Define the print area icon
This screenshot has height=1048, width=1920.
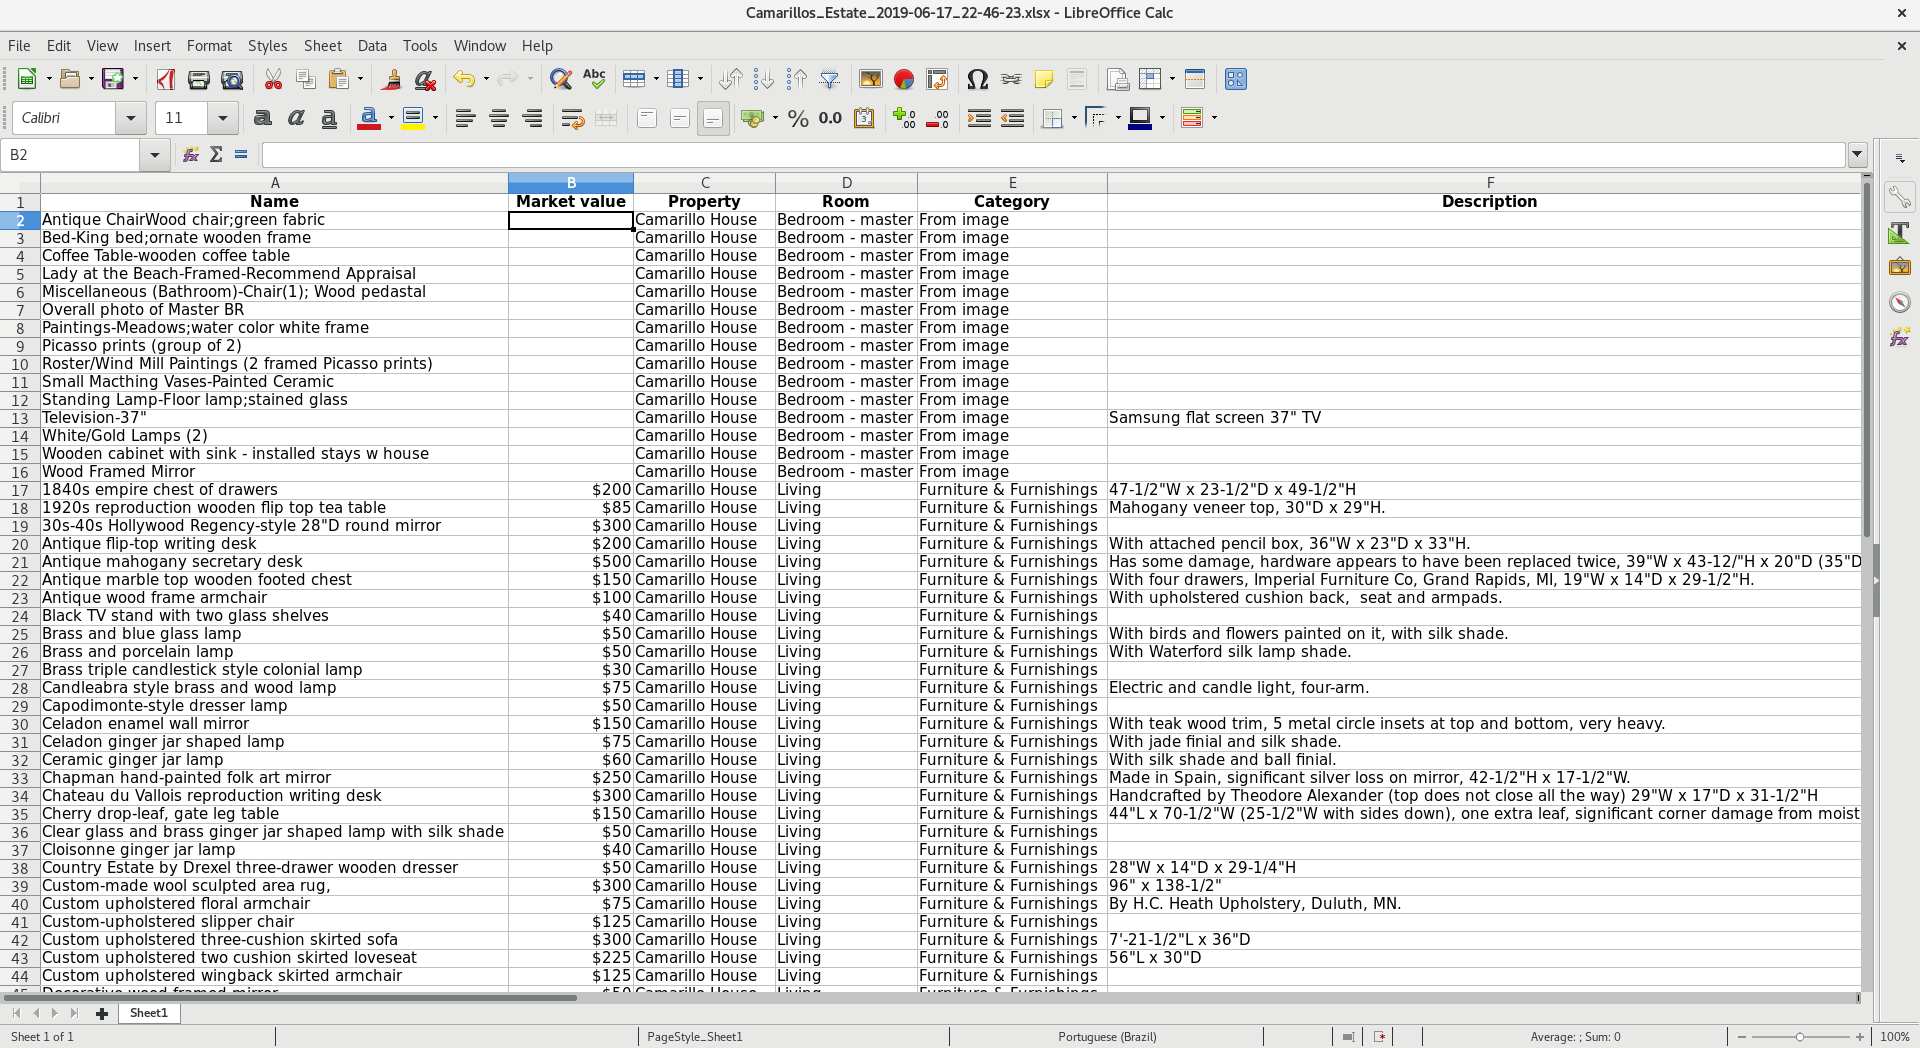[1118, 79]
